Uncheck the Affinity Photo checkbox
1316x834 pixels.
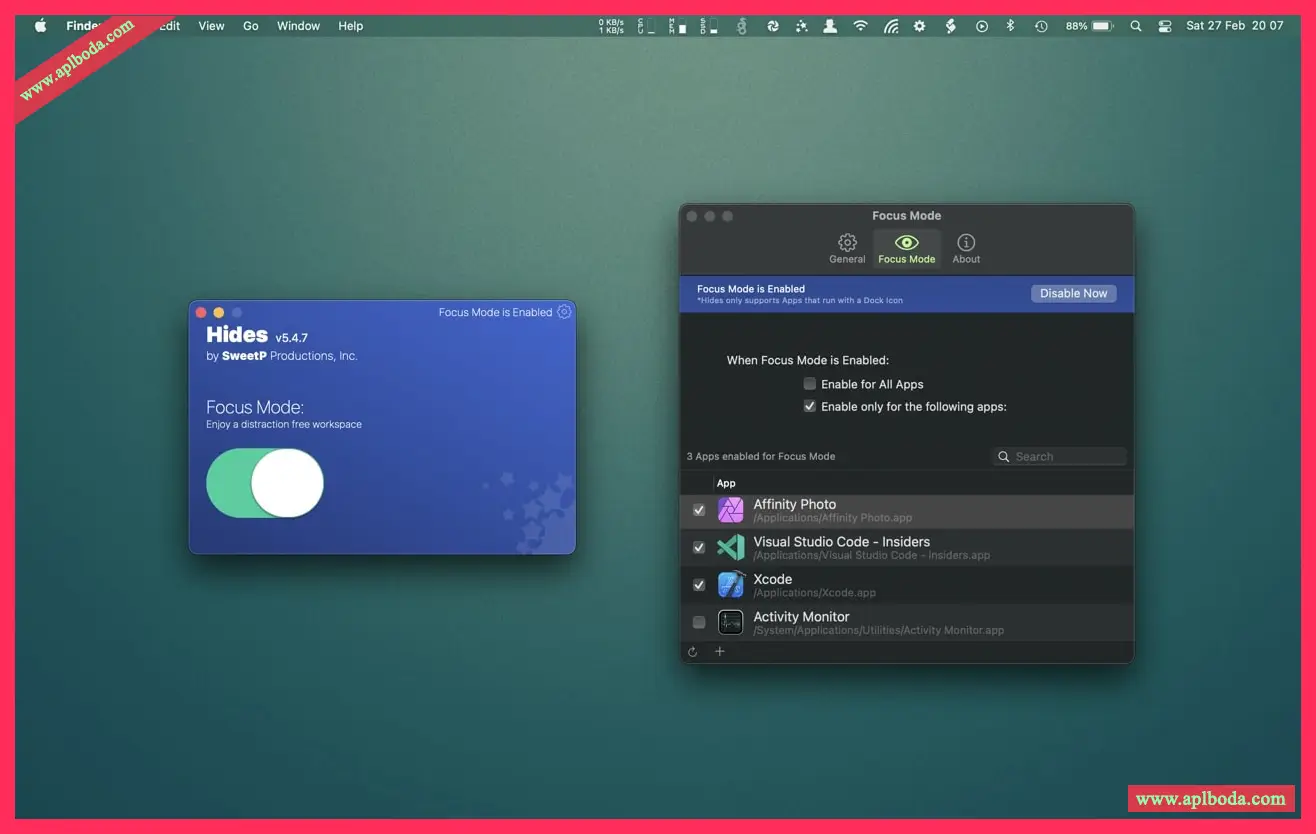pos(699,510)
